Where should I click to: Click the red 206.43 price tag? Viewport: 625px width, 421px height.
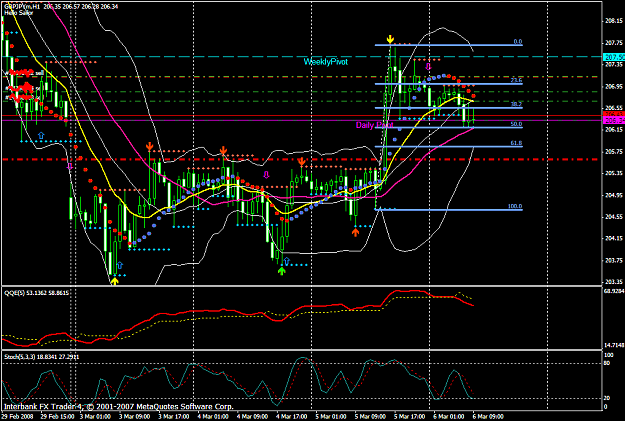pyautogui.click(x=614, y=115)
